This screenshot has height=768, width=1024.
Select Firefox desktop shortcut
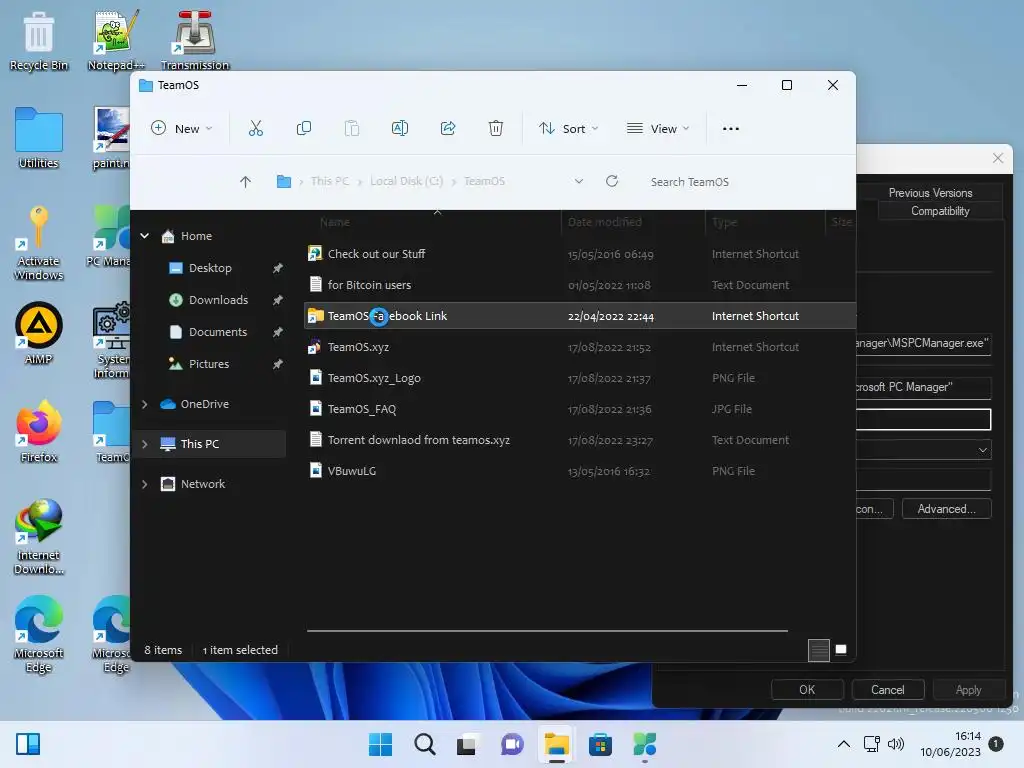39,431
